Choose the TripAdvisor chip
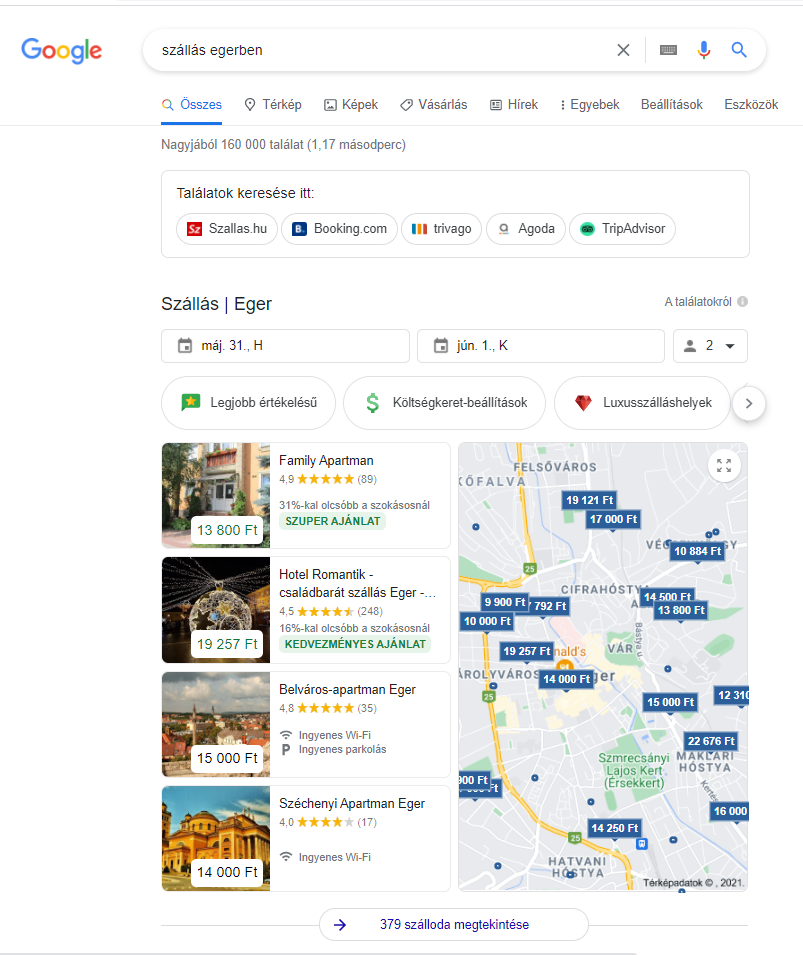The width and height of the screenshot is (803, 955). pyautogui.click(x=622, y=229)
